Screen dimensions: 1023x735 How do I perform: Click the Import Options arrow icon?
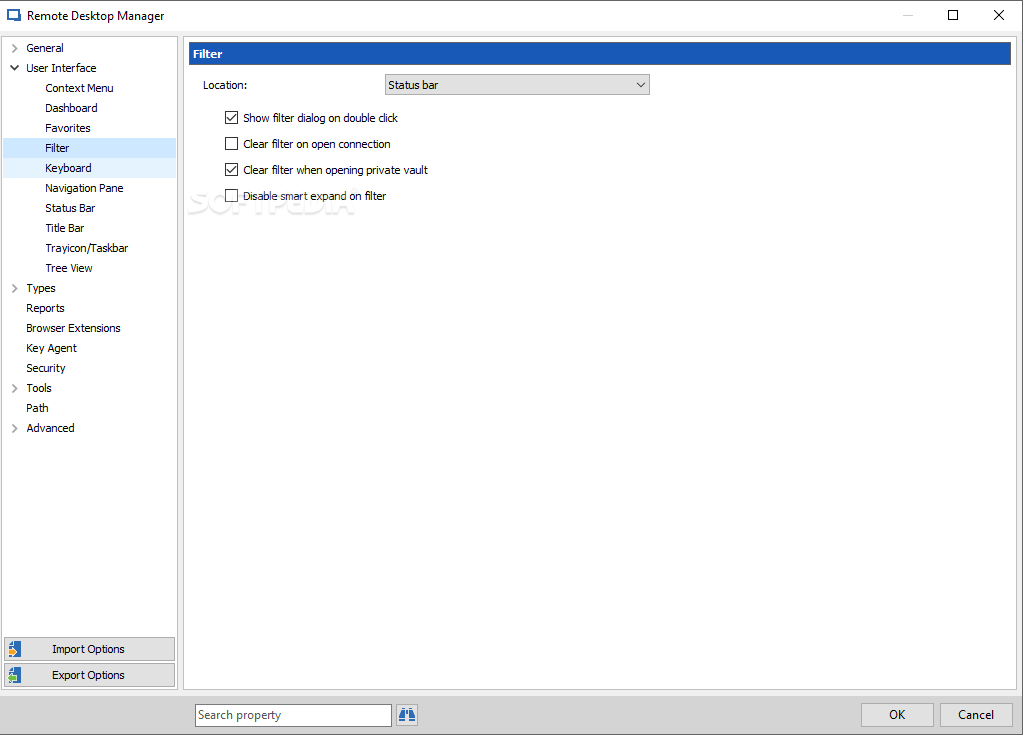15,649
